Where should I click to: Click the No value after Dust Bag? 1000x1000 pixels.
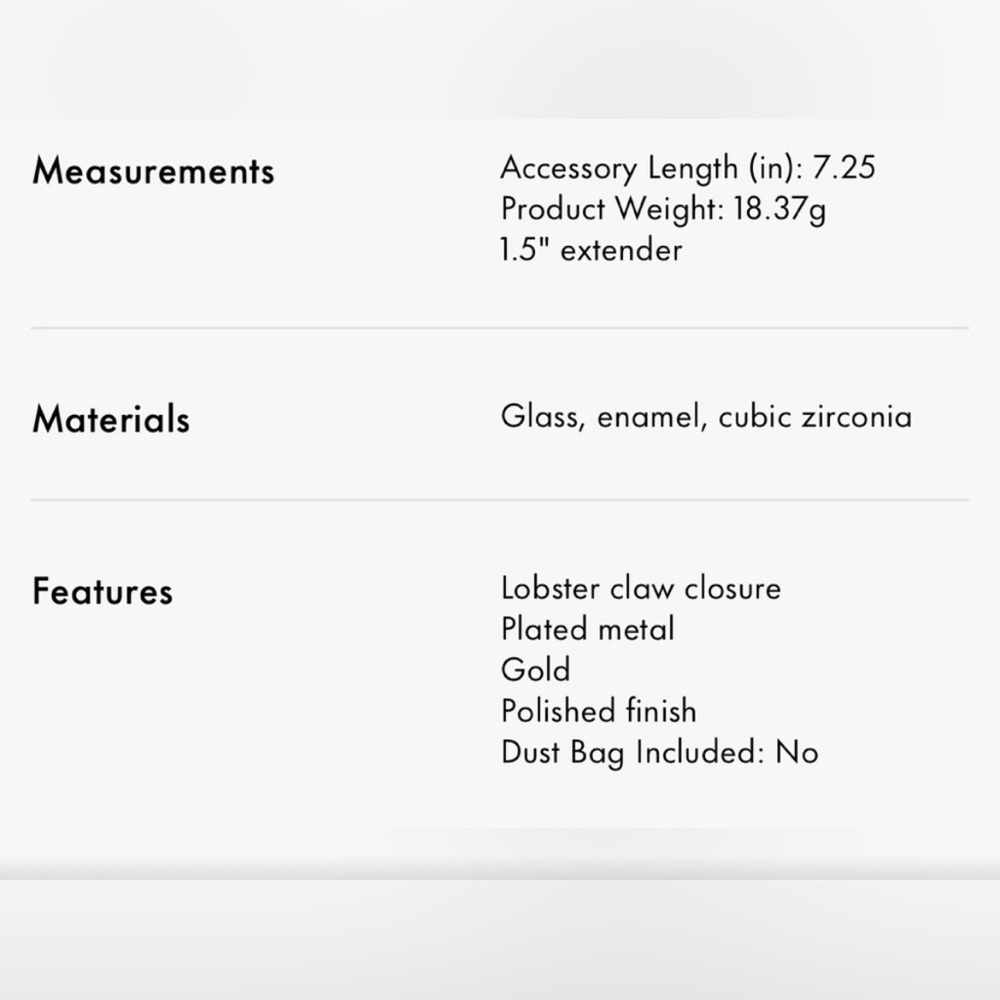797,752
